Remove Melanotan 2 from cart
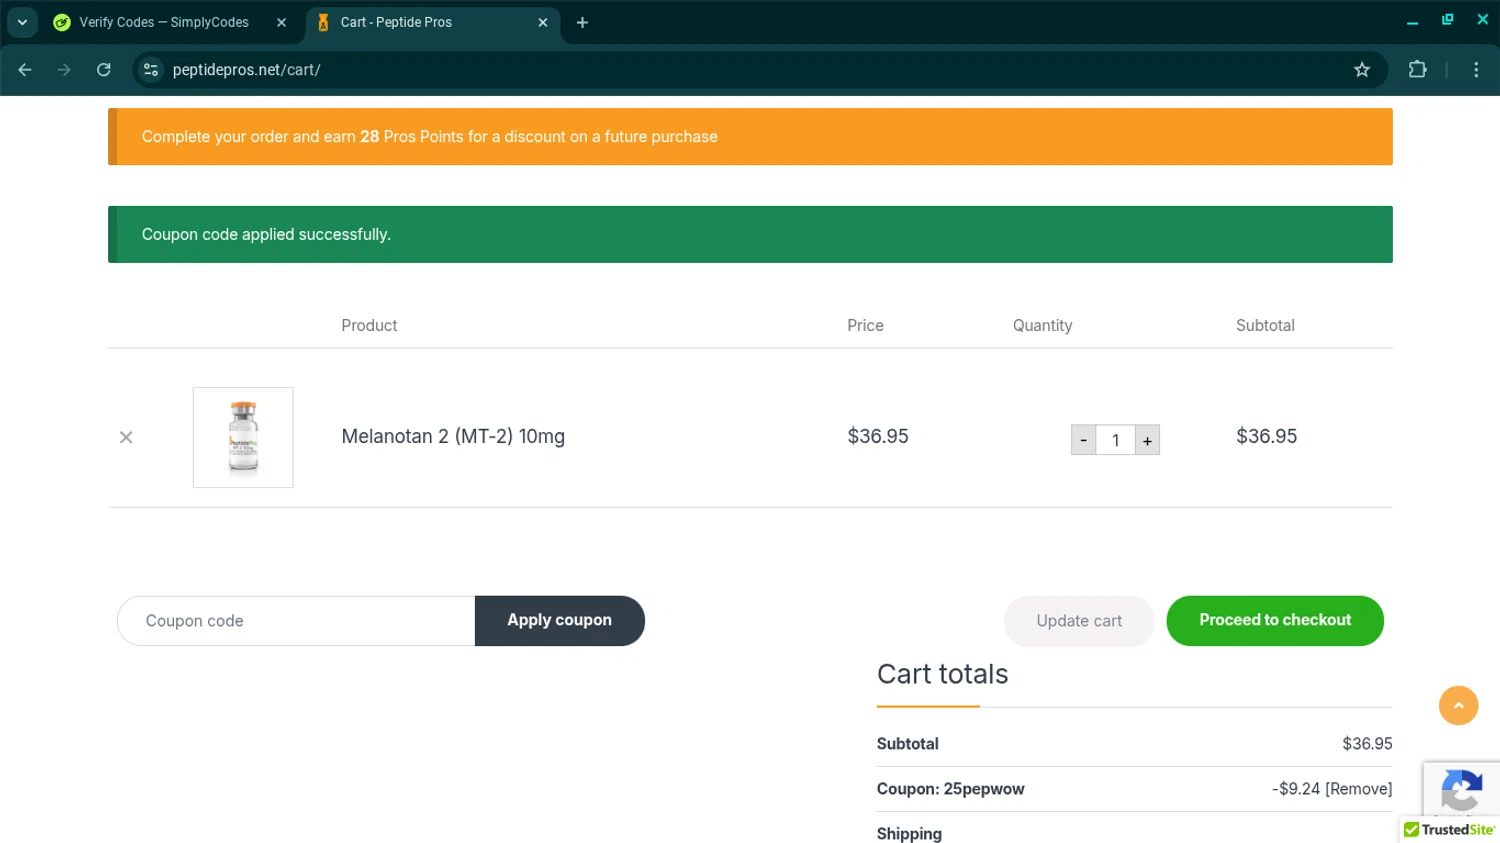The height and width of the screenshot is (843, 1500). 126,437
